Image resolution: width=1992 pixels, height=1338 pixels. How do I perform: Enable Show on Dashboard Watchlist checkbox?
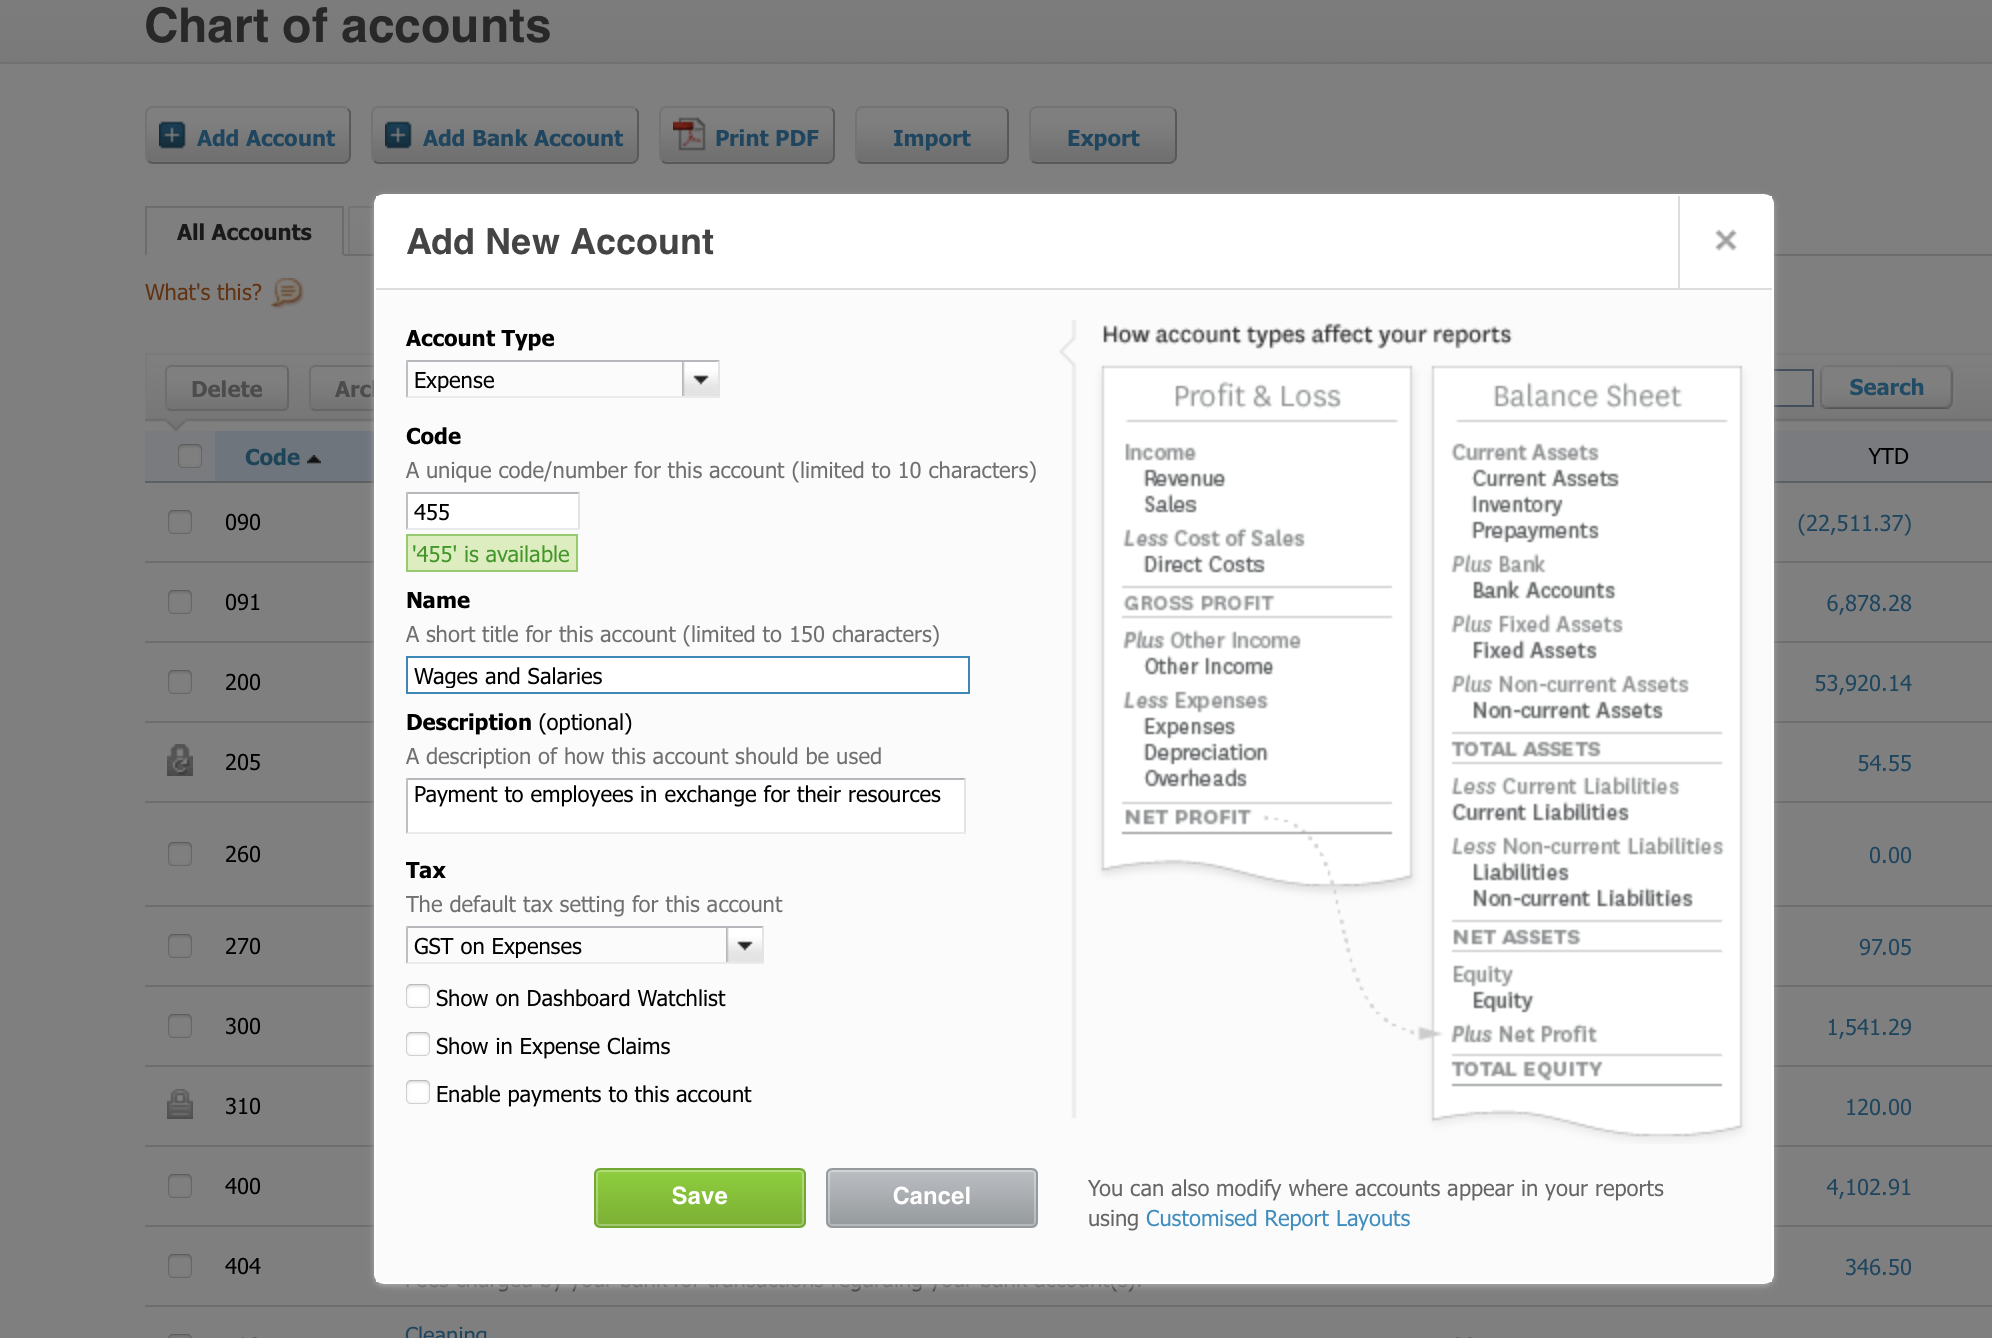pyautogui.click(x=418, y=997)
